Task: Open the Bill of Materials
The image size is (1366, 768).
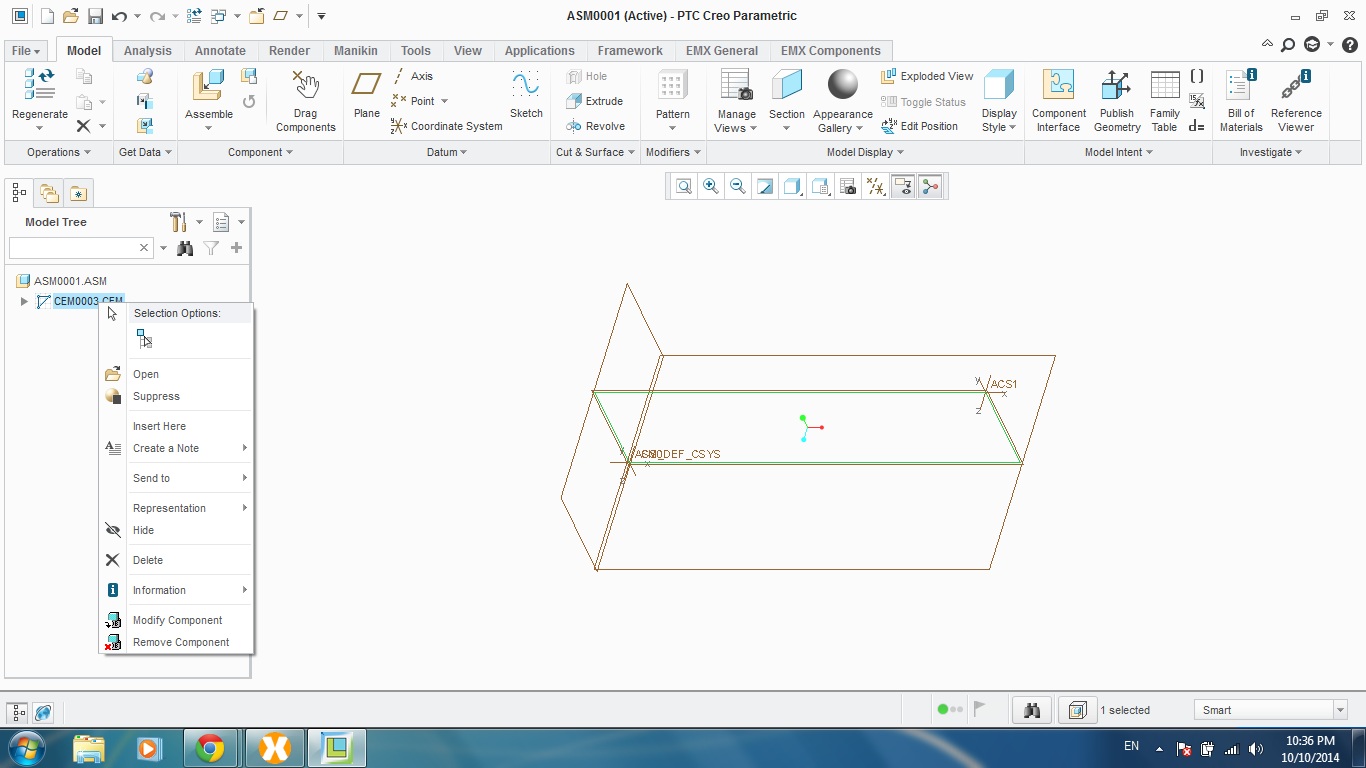Action: pos(1241,100)
